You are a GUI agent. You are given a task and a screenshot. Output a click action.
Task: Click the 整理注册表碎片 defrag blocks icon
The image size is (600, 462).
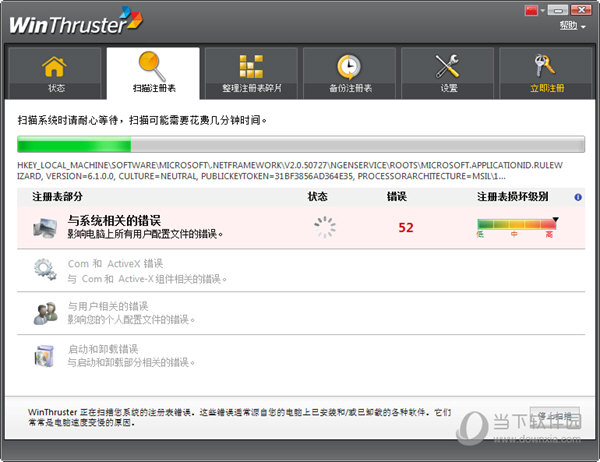[251, 66]
